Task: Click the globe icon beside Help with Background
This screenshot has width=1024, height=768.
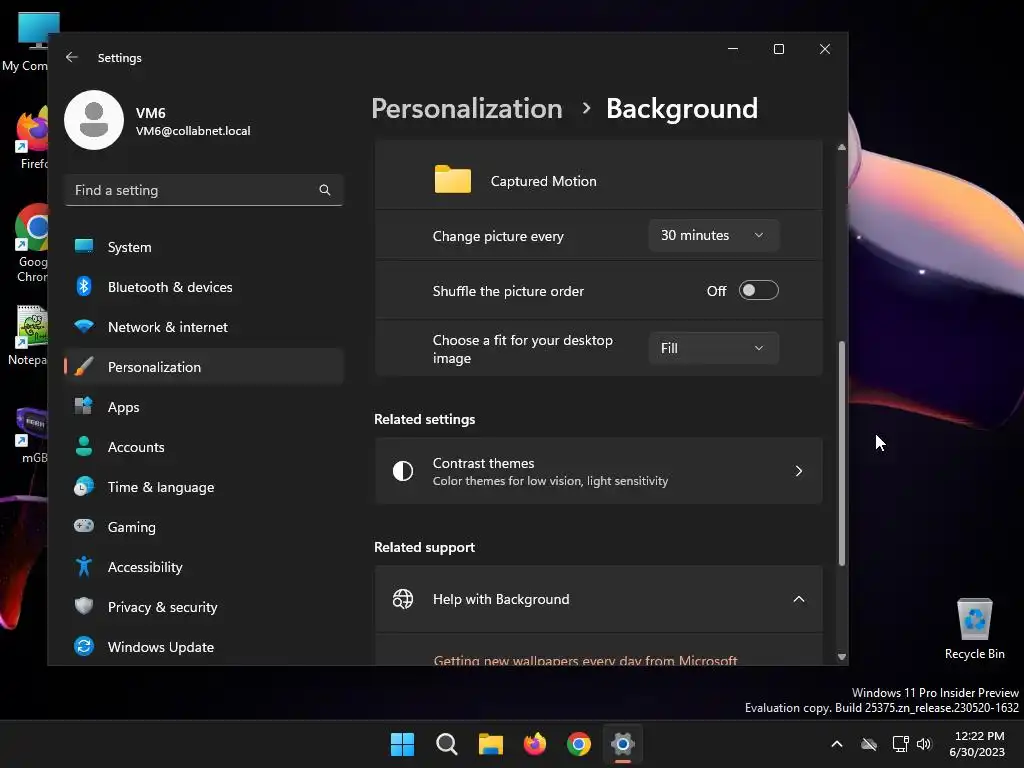Action: click(403, 599)
